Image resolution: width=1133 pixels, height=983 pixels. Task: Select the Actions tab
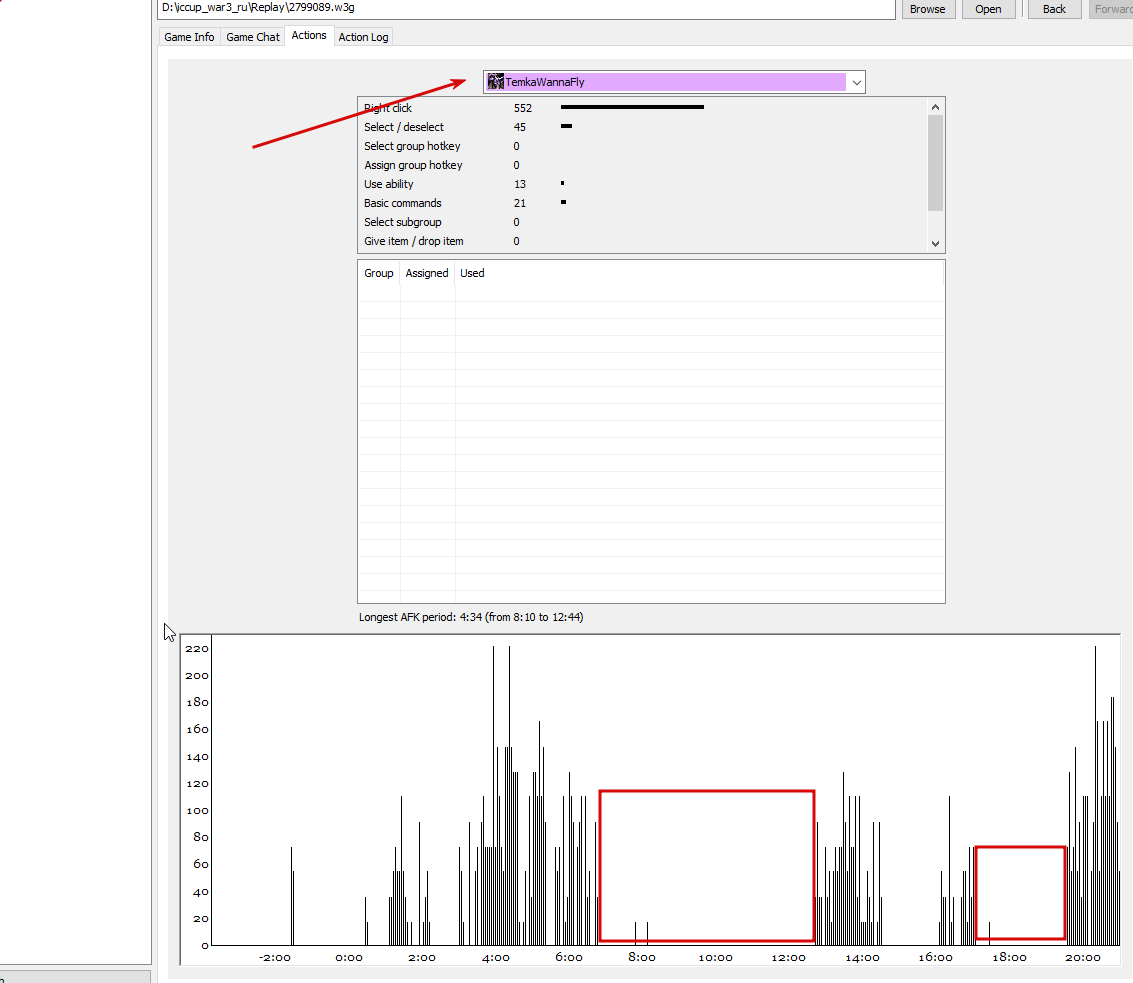point(309,35)
